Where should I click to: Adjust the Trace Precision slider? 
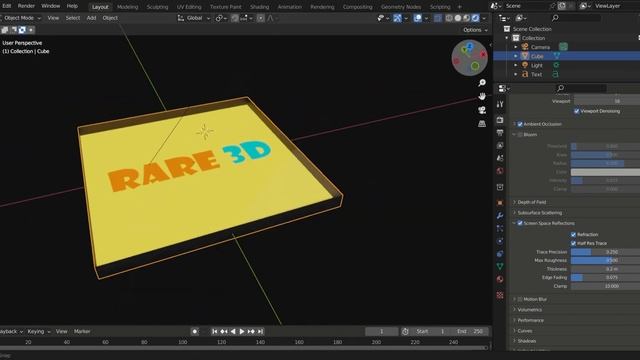[x=605, y=252]
